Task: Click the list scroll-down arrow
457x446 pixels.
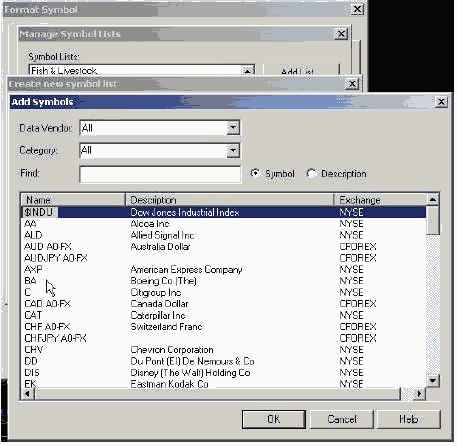Action: 433,380
